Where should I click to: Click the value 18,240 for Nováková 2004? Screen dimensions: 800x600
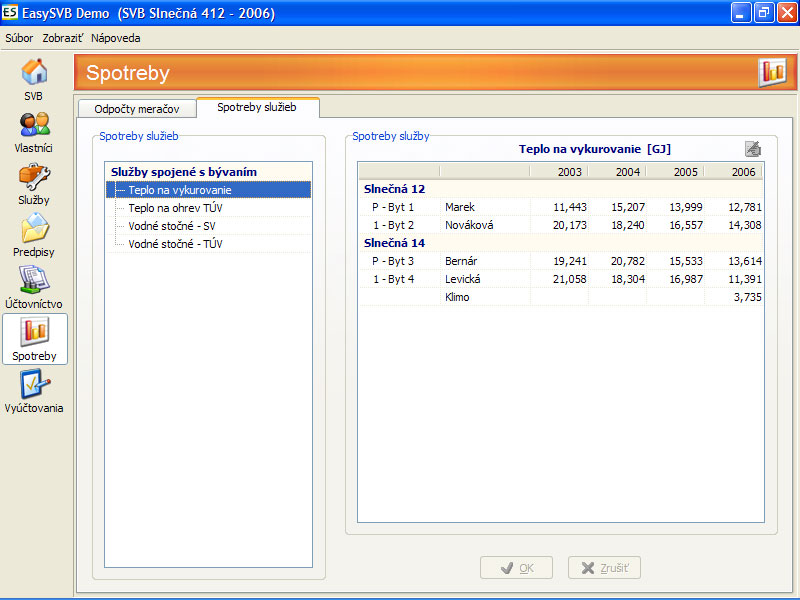pyautogui.click(x=628, y=225)
